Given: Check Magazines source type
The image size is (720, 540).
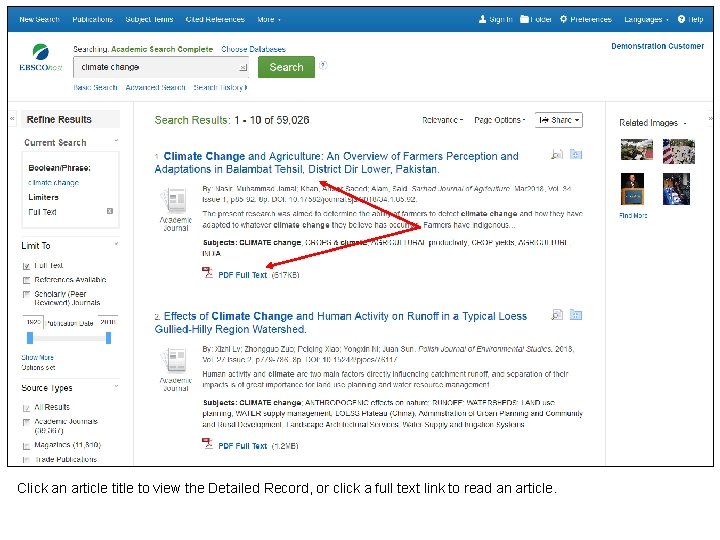Looking at the screenshot, I should 26,446.
